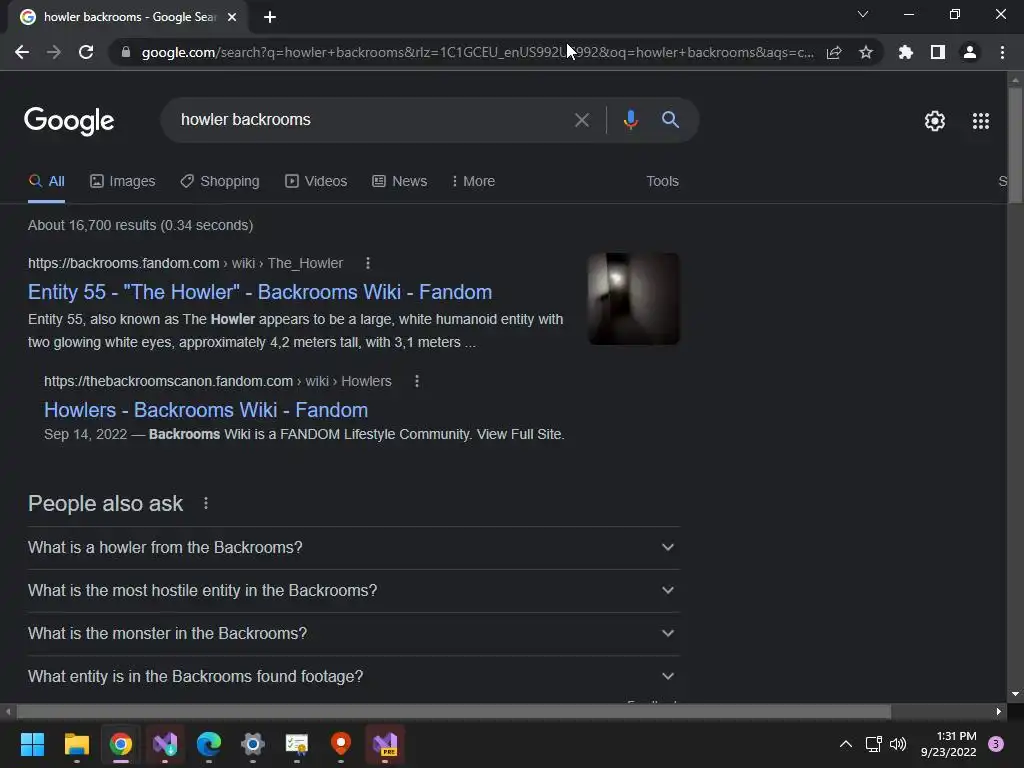1024x768 pixels.
Task: Expand the most hostile entity question
Action: [353, 590]
